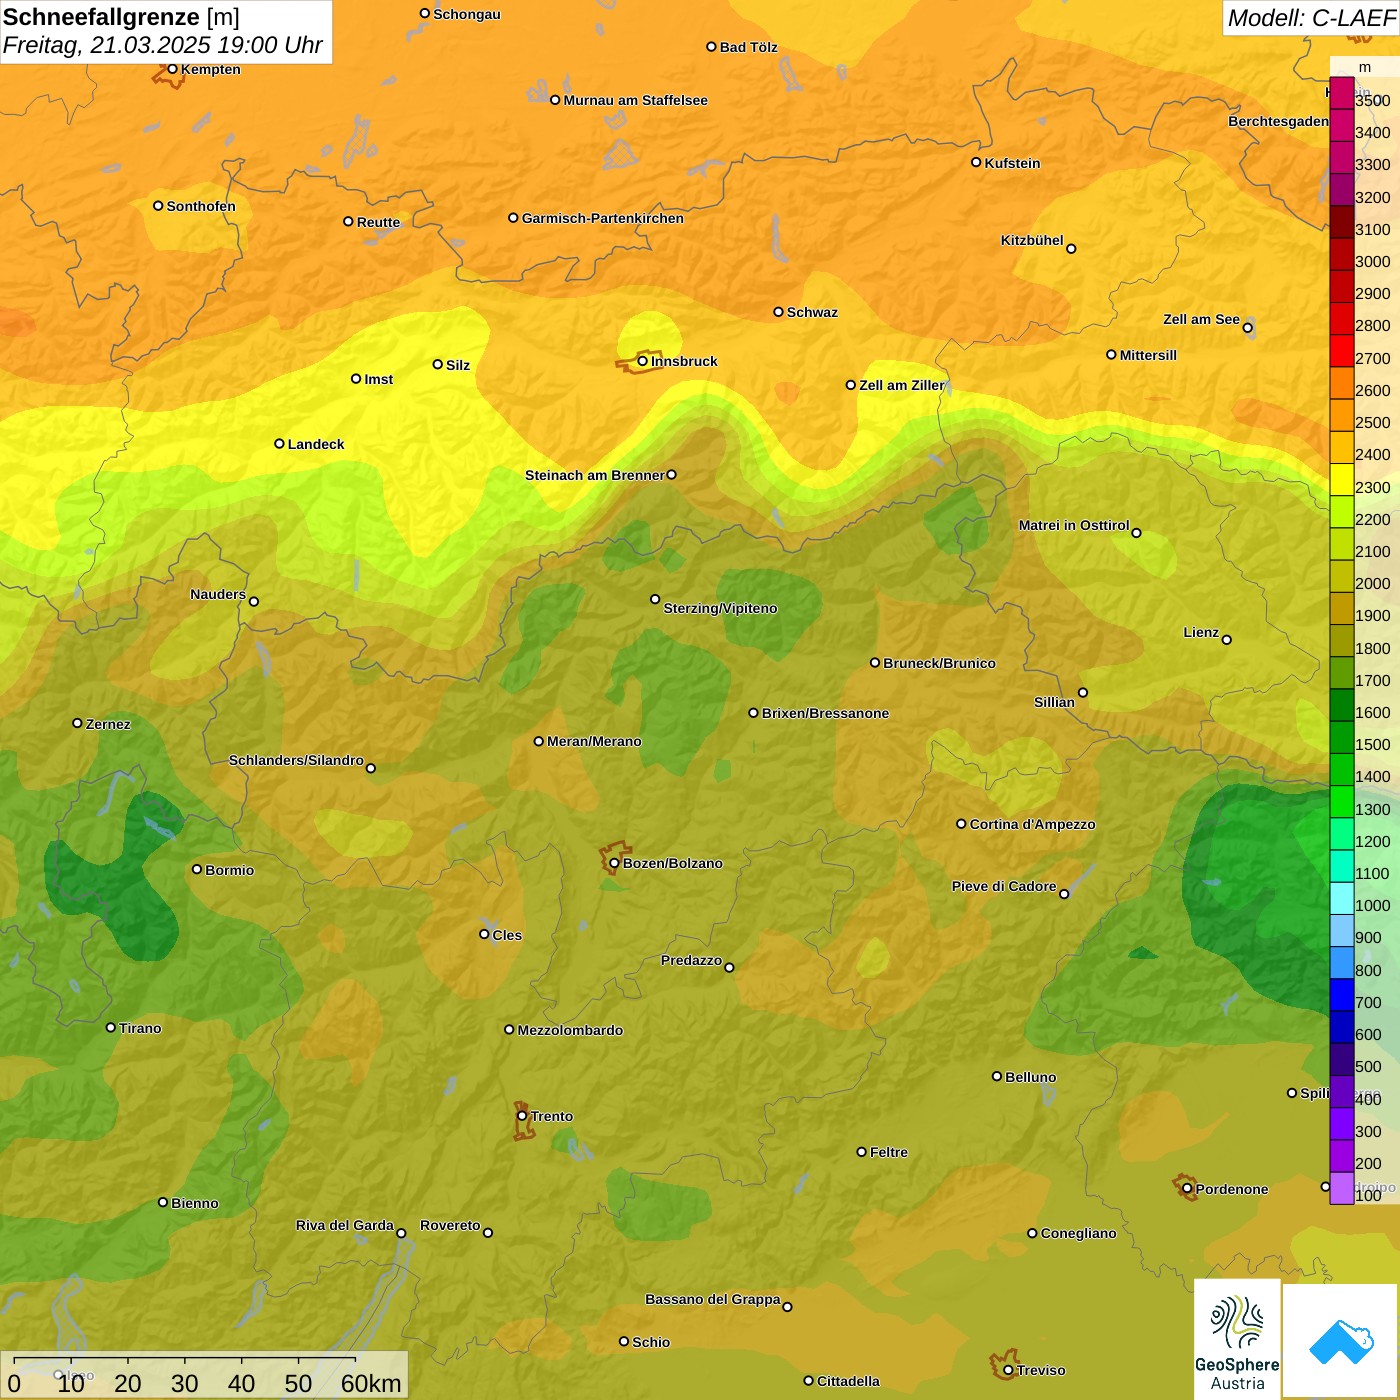
Task: Click the Kempten city marker
Action: click(x=172, y=69)
